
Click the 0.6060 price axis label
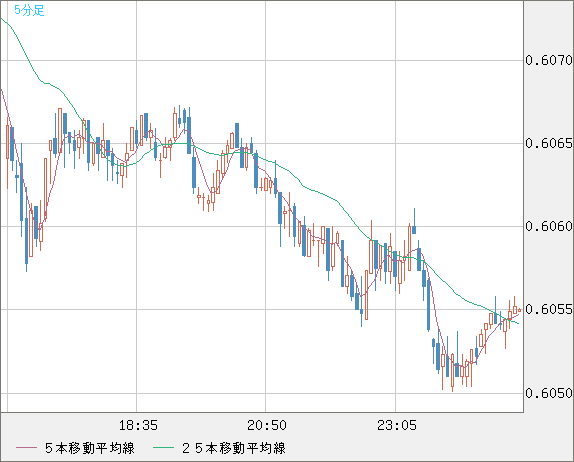click(549, 226)
